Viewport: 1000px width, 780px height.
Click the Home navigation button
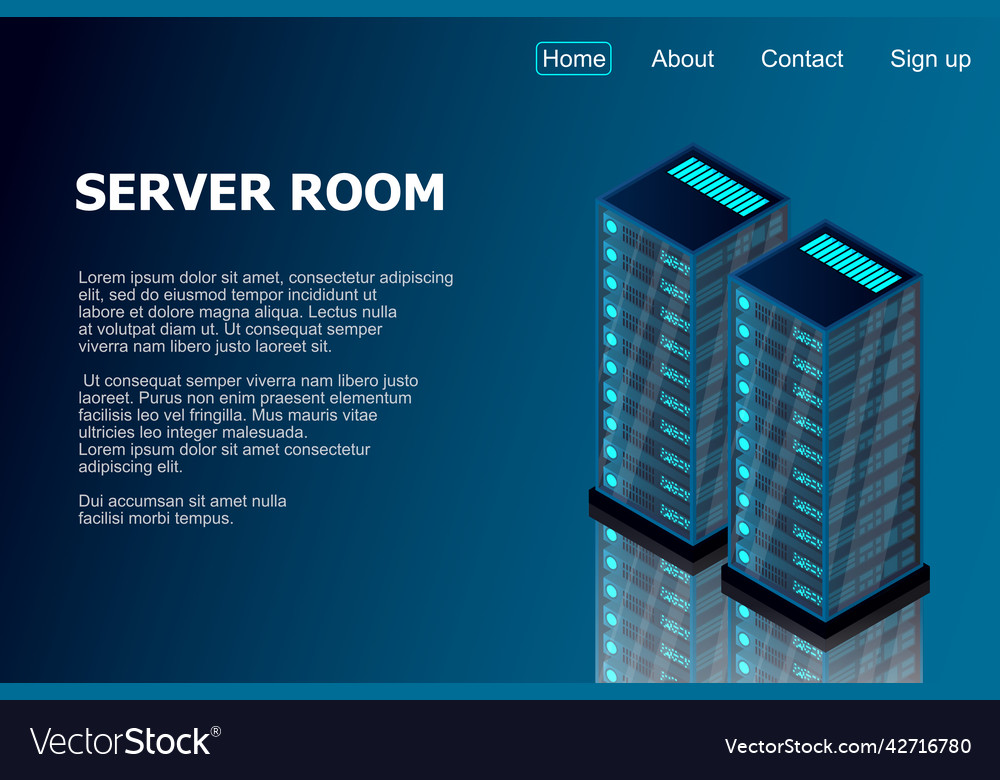click(x=573, y=59)
